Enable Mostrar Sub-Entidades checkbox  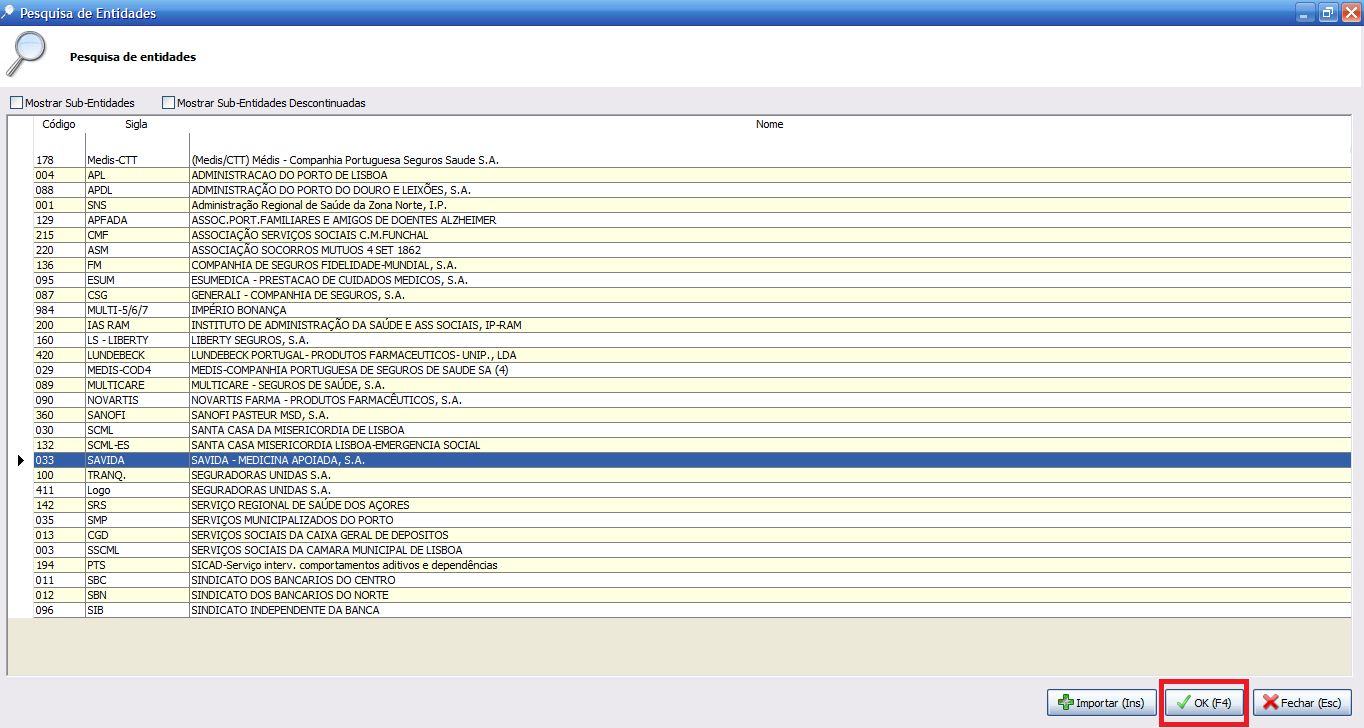(16, 103)
